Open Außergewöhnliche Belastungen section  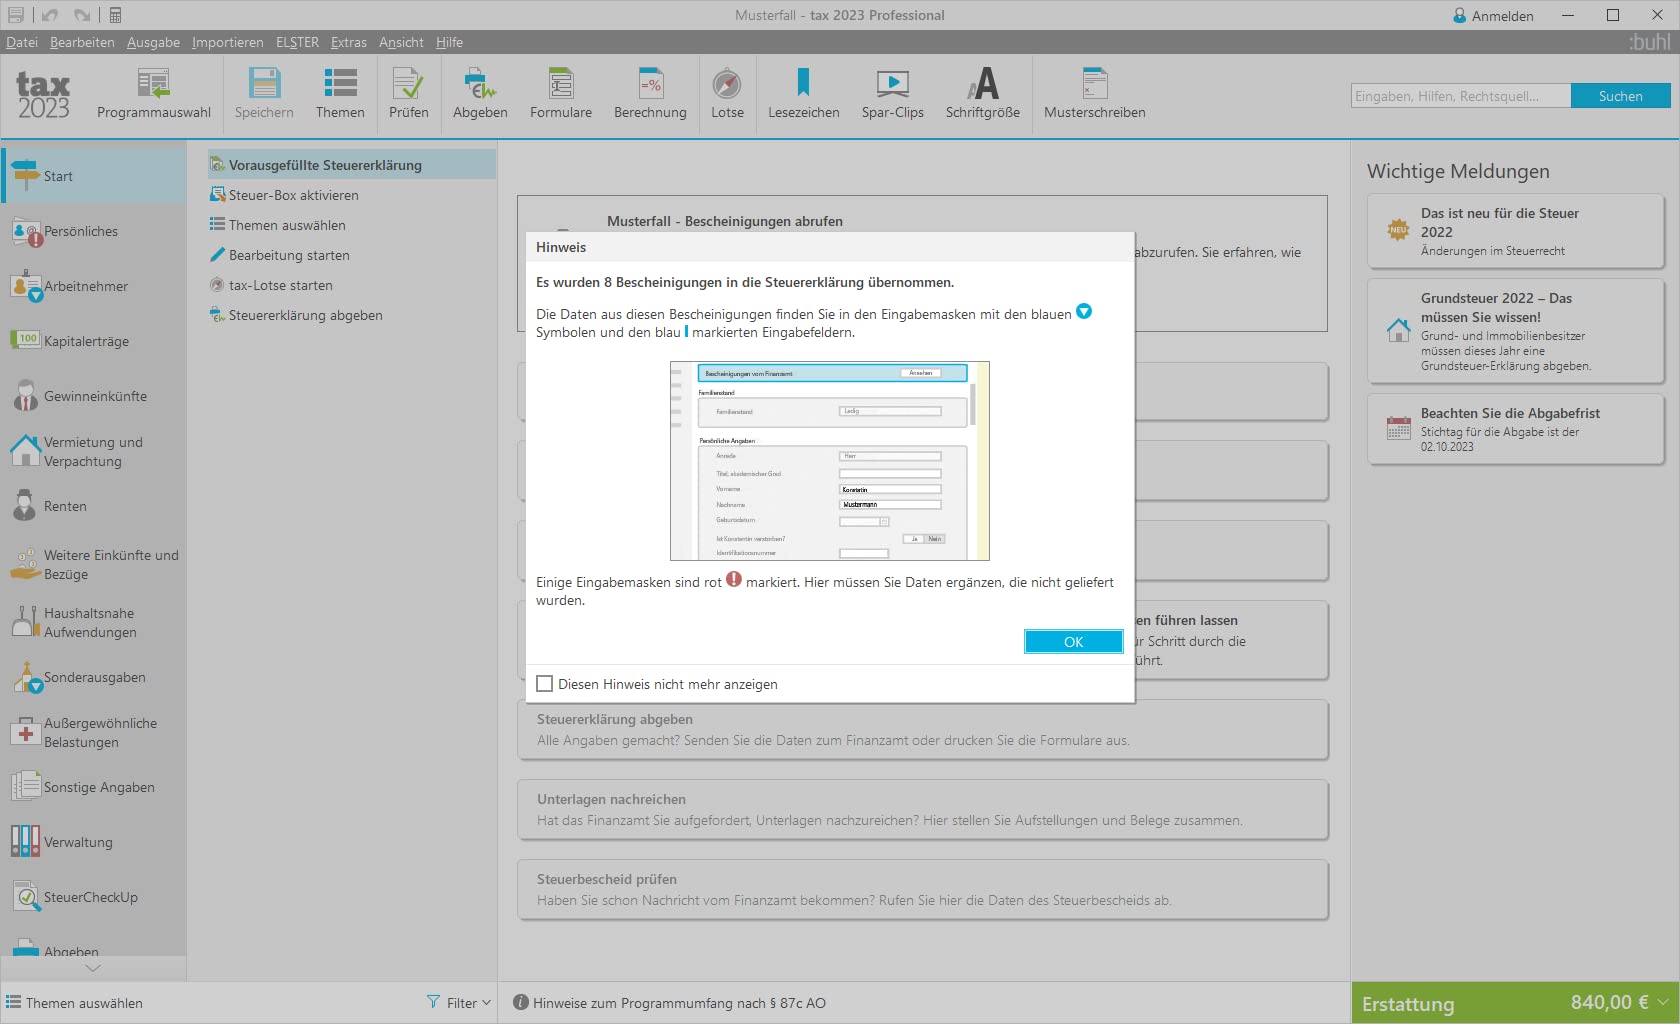pyautogui.click(x=93, y=732)
